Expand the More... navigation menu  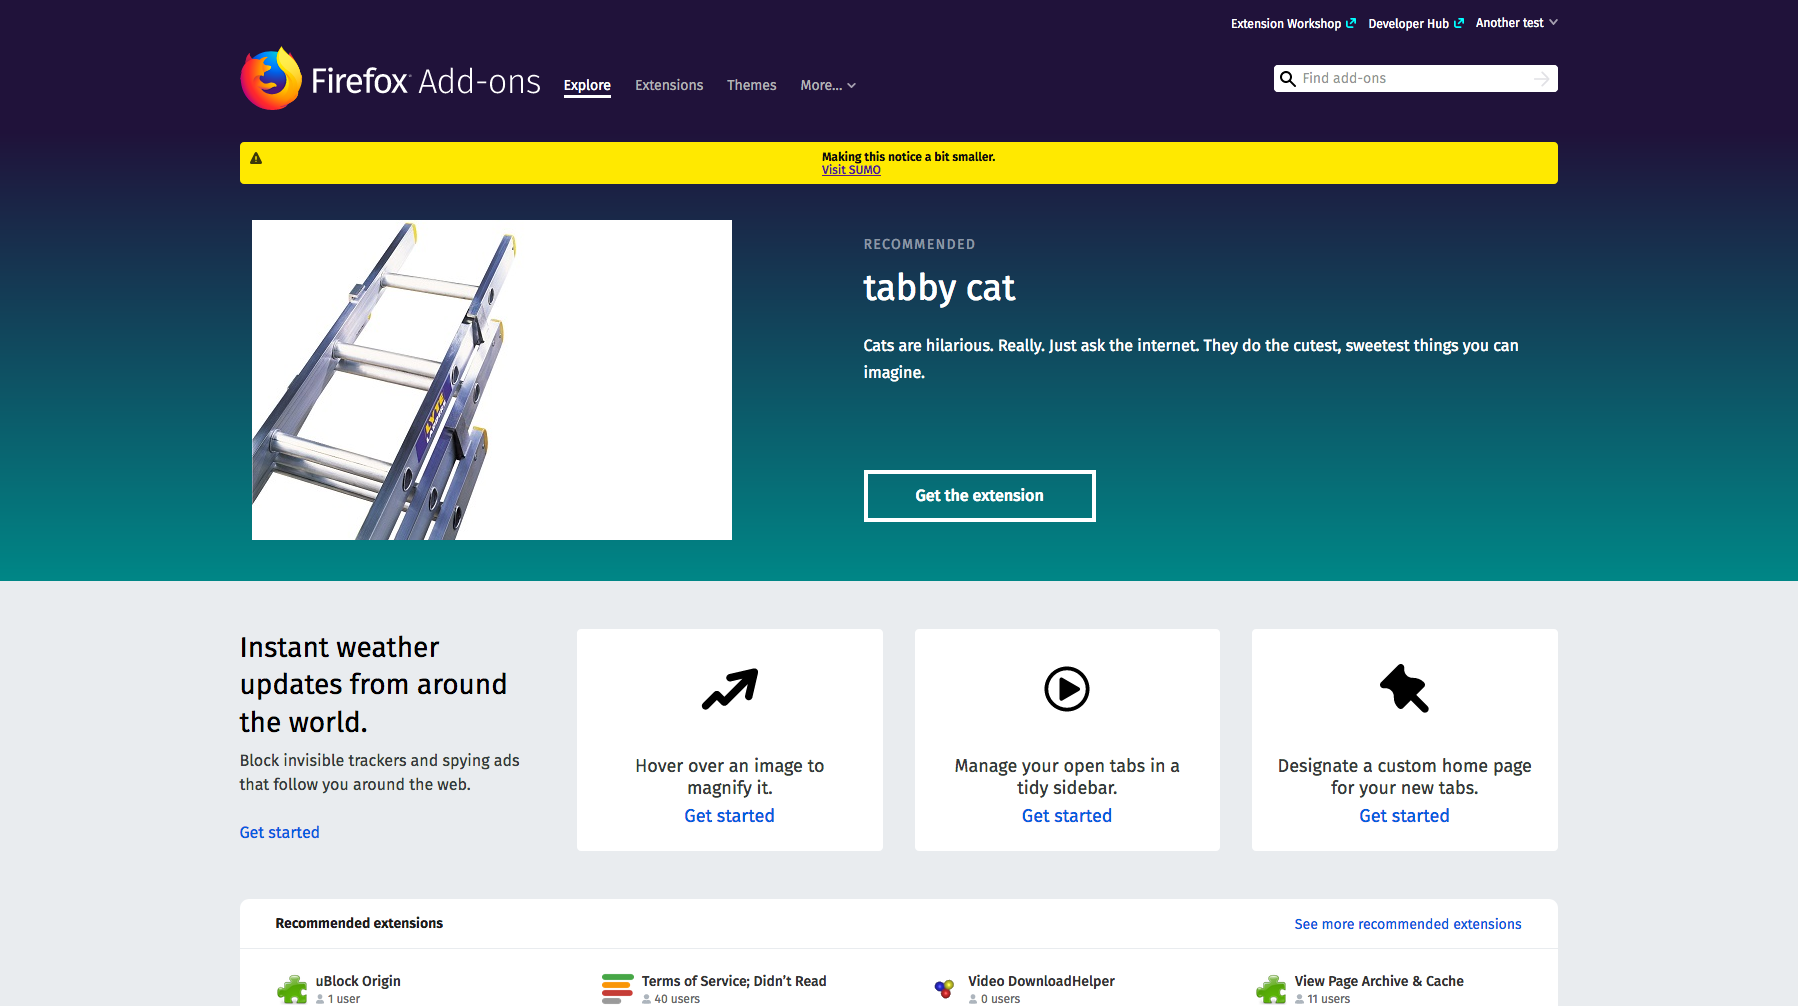[828, 85]
